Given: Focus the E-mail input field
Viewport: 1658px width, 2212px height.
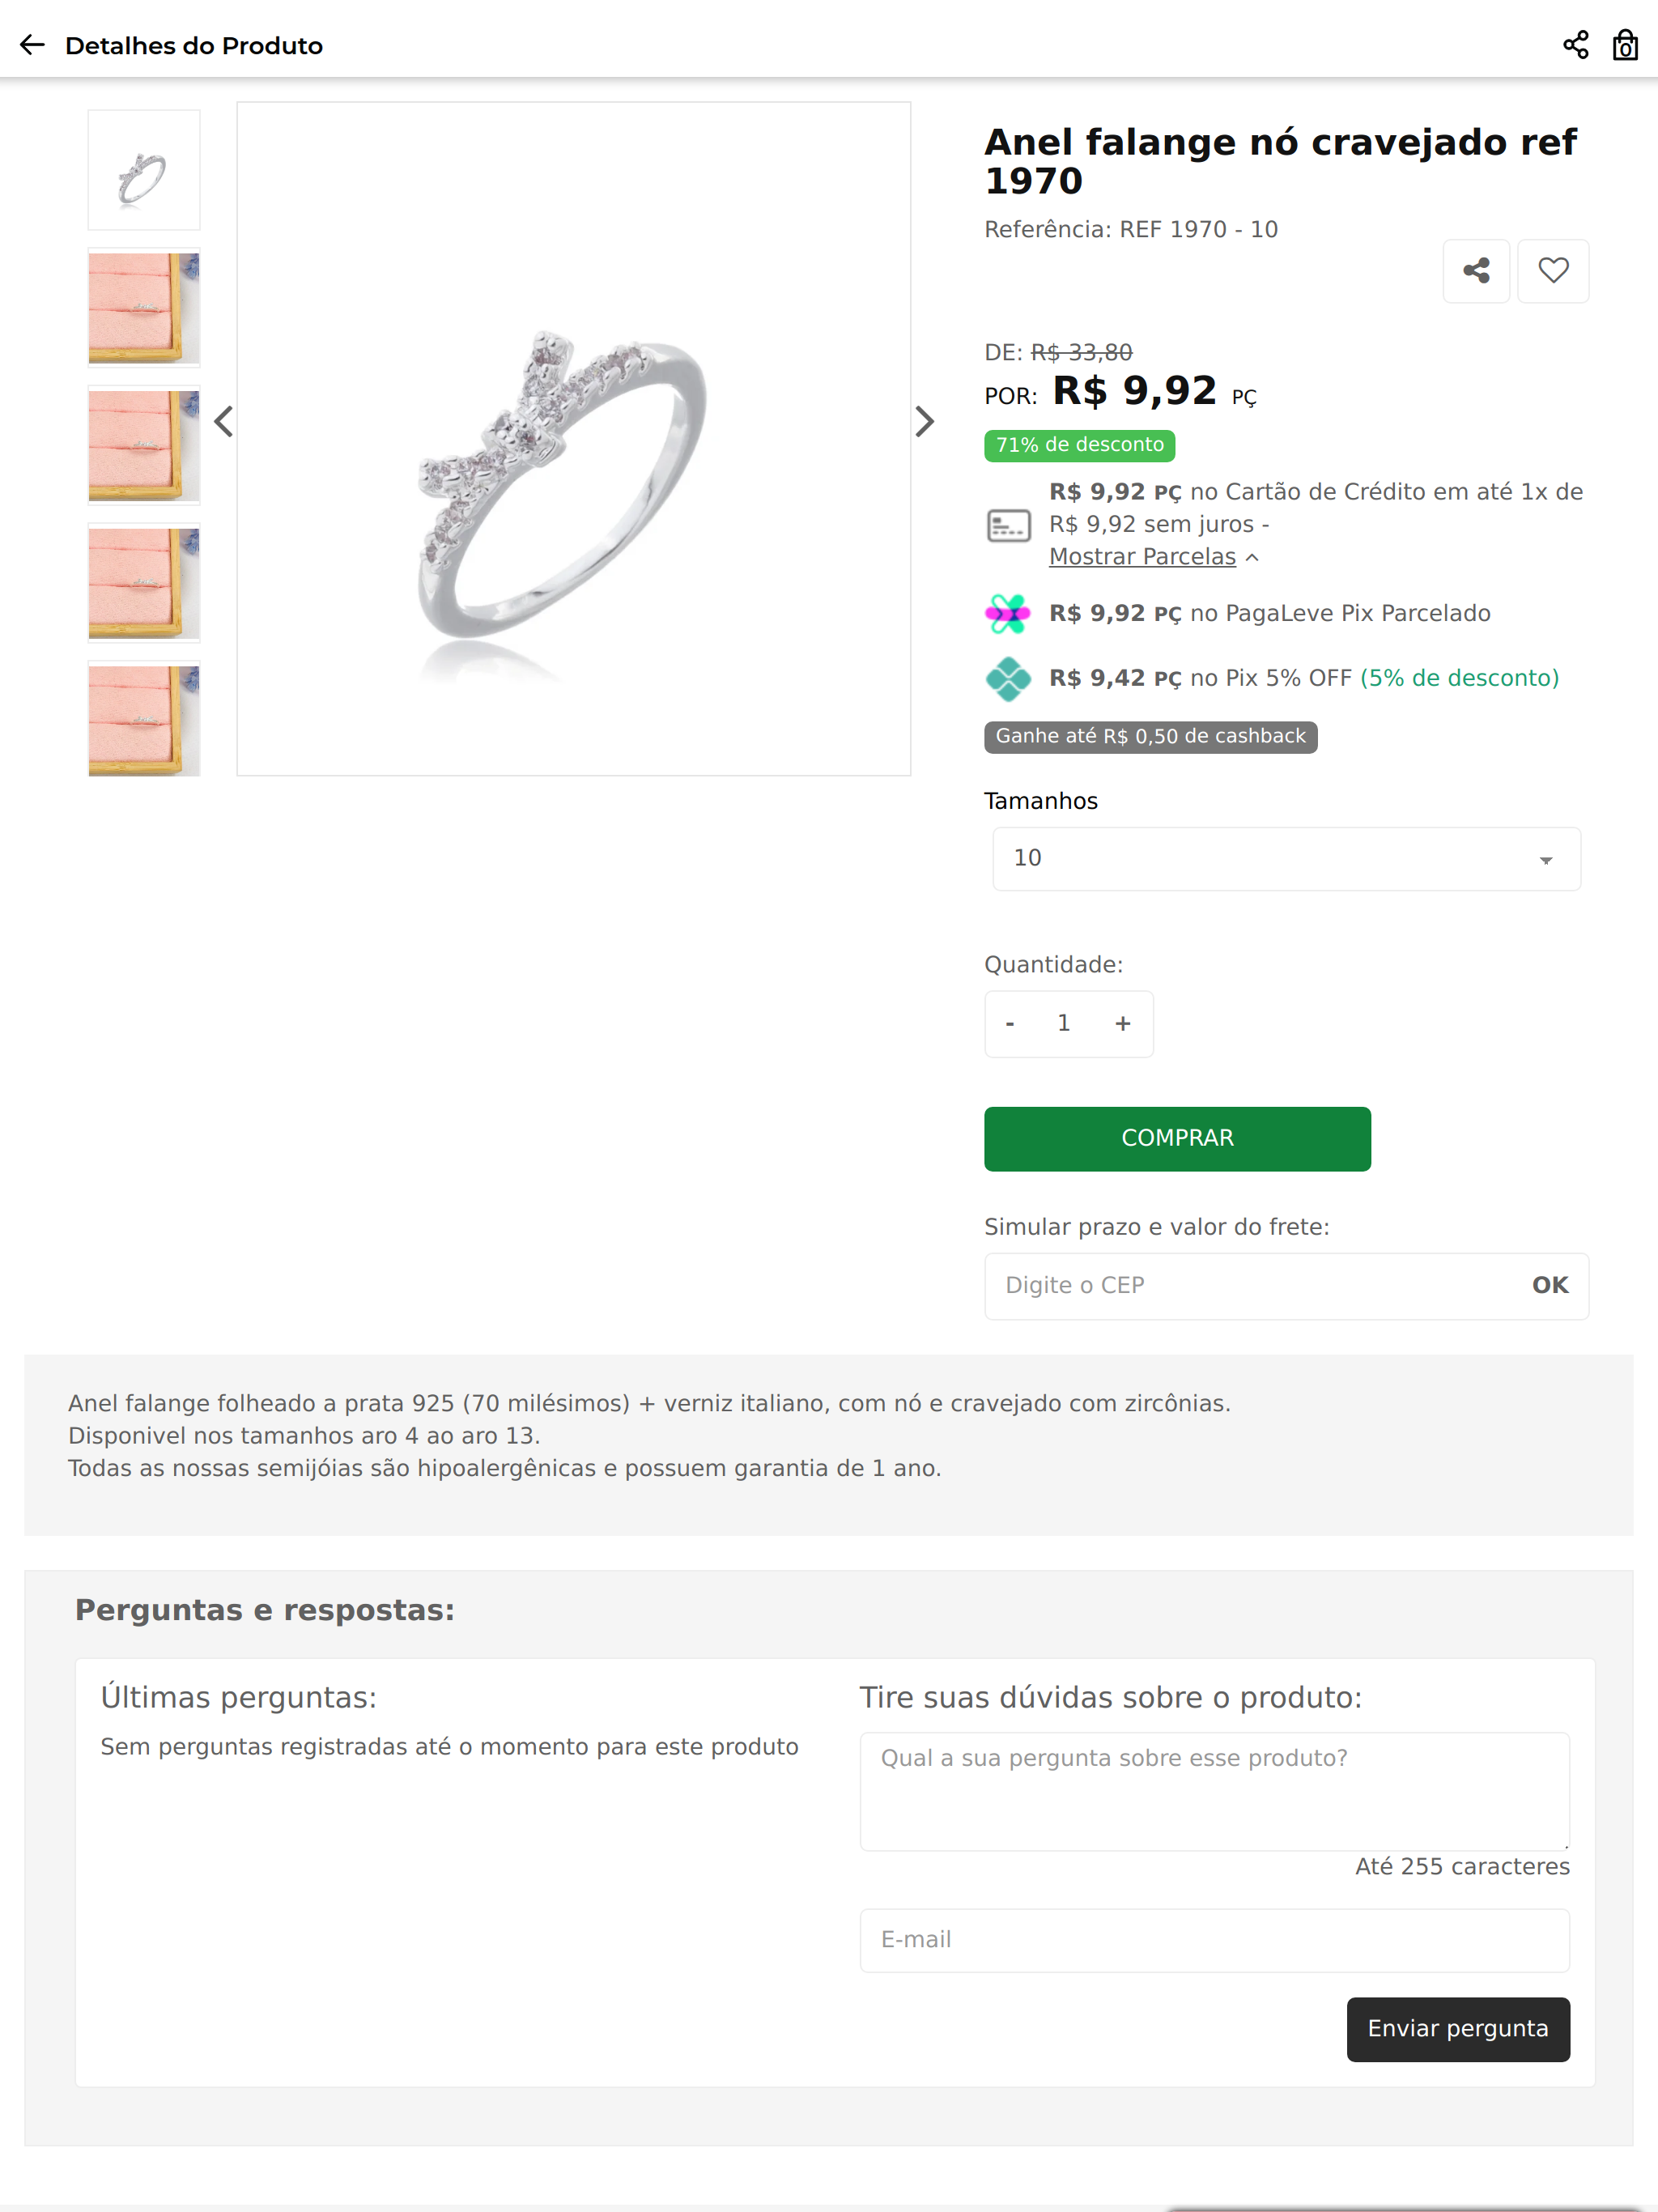Looking at the screenshot, I should tap(1214, 1940).
